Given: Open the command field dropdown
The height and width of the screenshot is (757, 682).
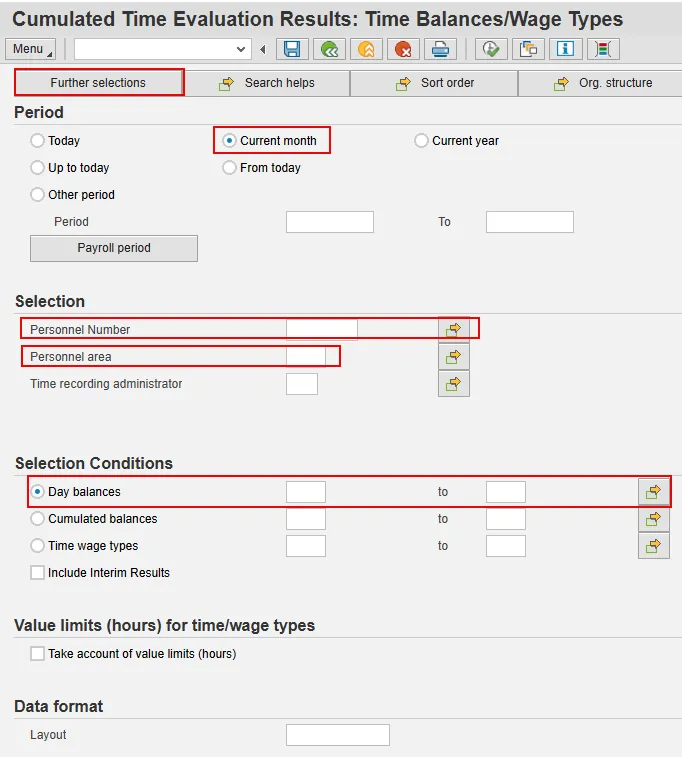Looking at the screenshot, I should pyautogui.click(x=241, y=49).
